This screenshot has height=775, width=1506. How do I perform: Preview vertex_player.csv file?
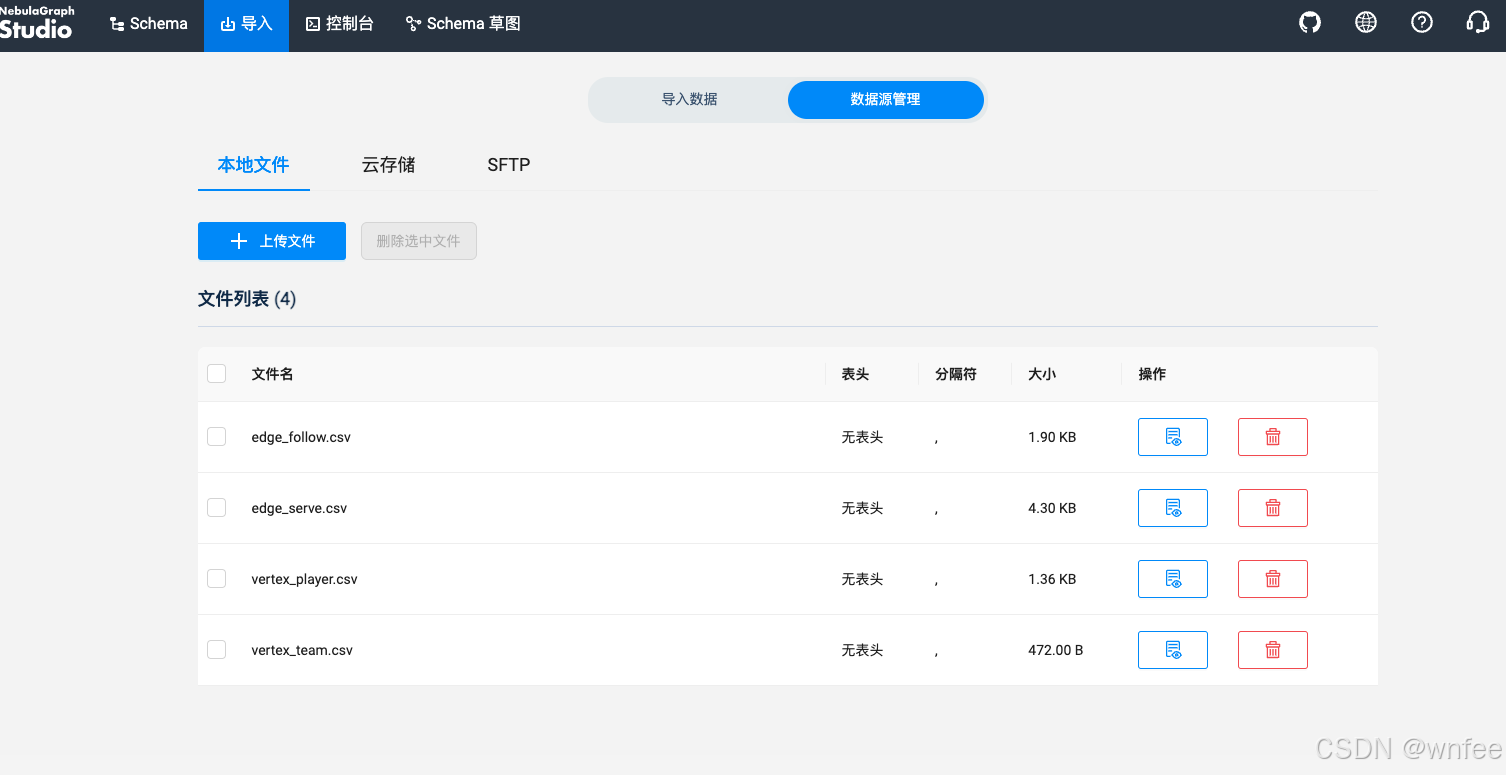click(x=1173, y=579)
